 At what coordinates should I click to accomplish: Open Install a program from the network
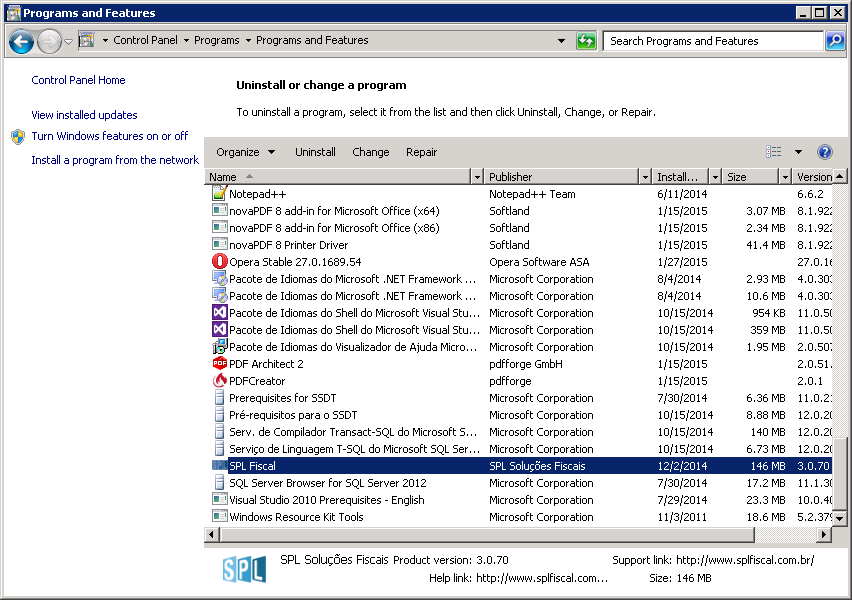pyautogui.click(x=115, y=160)
